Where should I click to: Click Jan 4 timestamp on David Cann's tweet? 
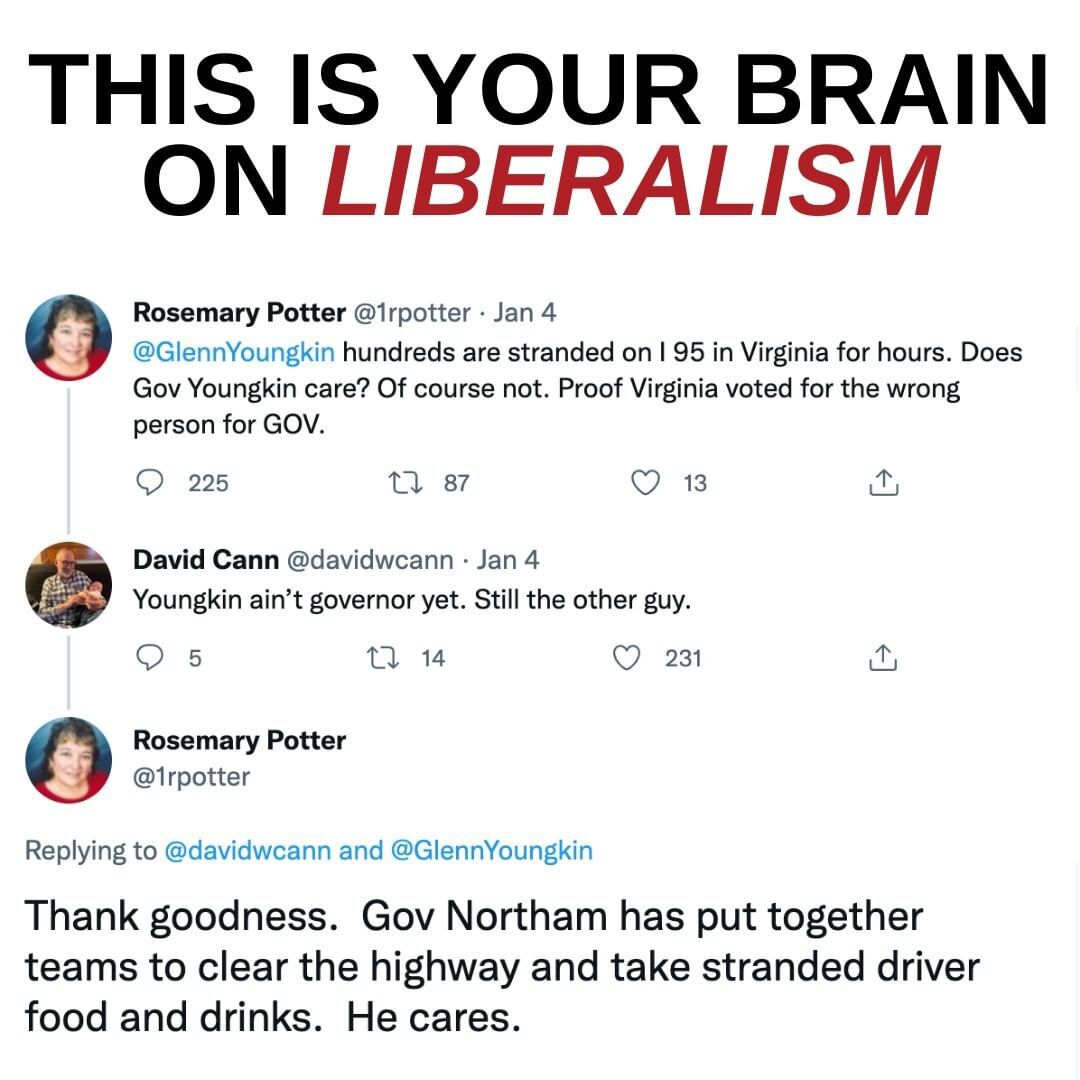[508, 559]
